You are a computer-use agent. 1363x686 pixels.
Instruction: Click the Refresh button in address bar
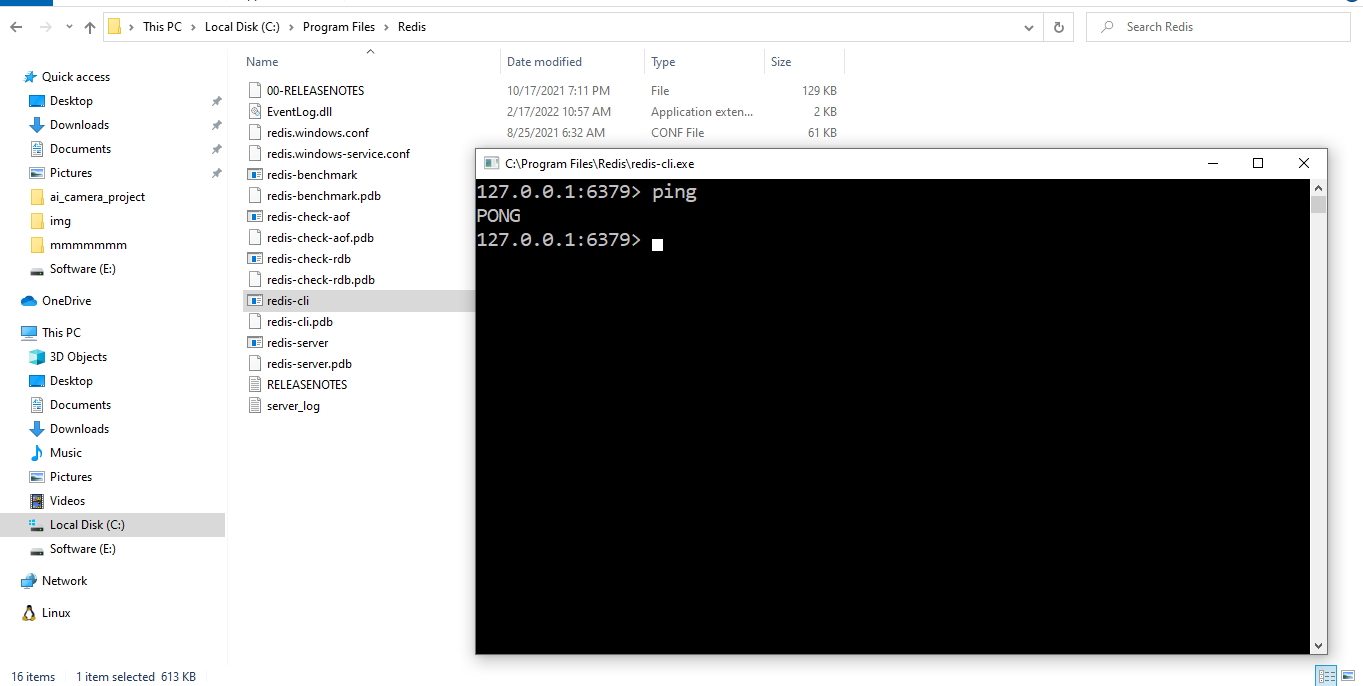1058,27
